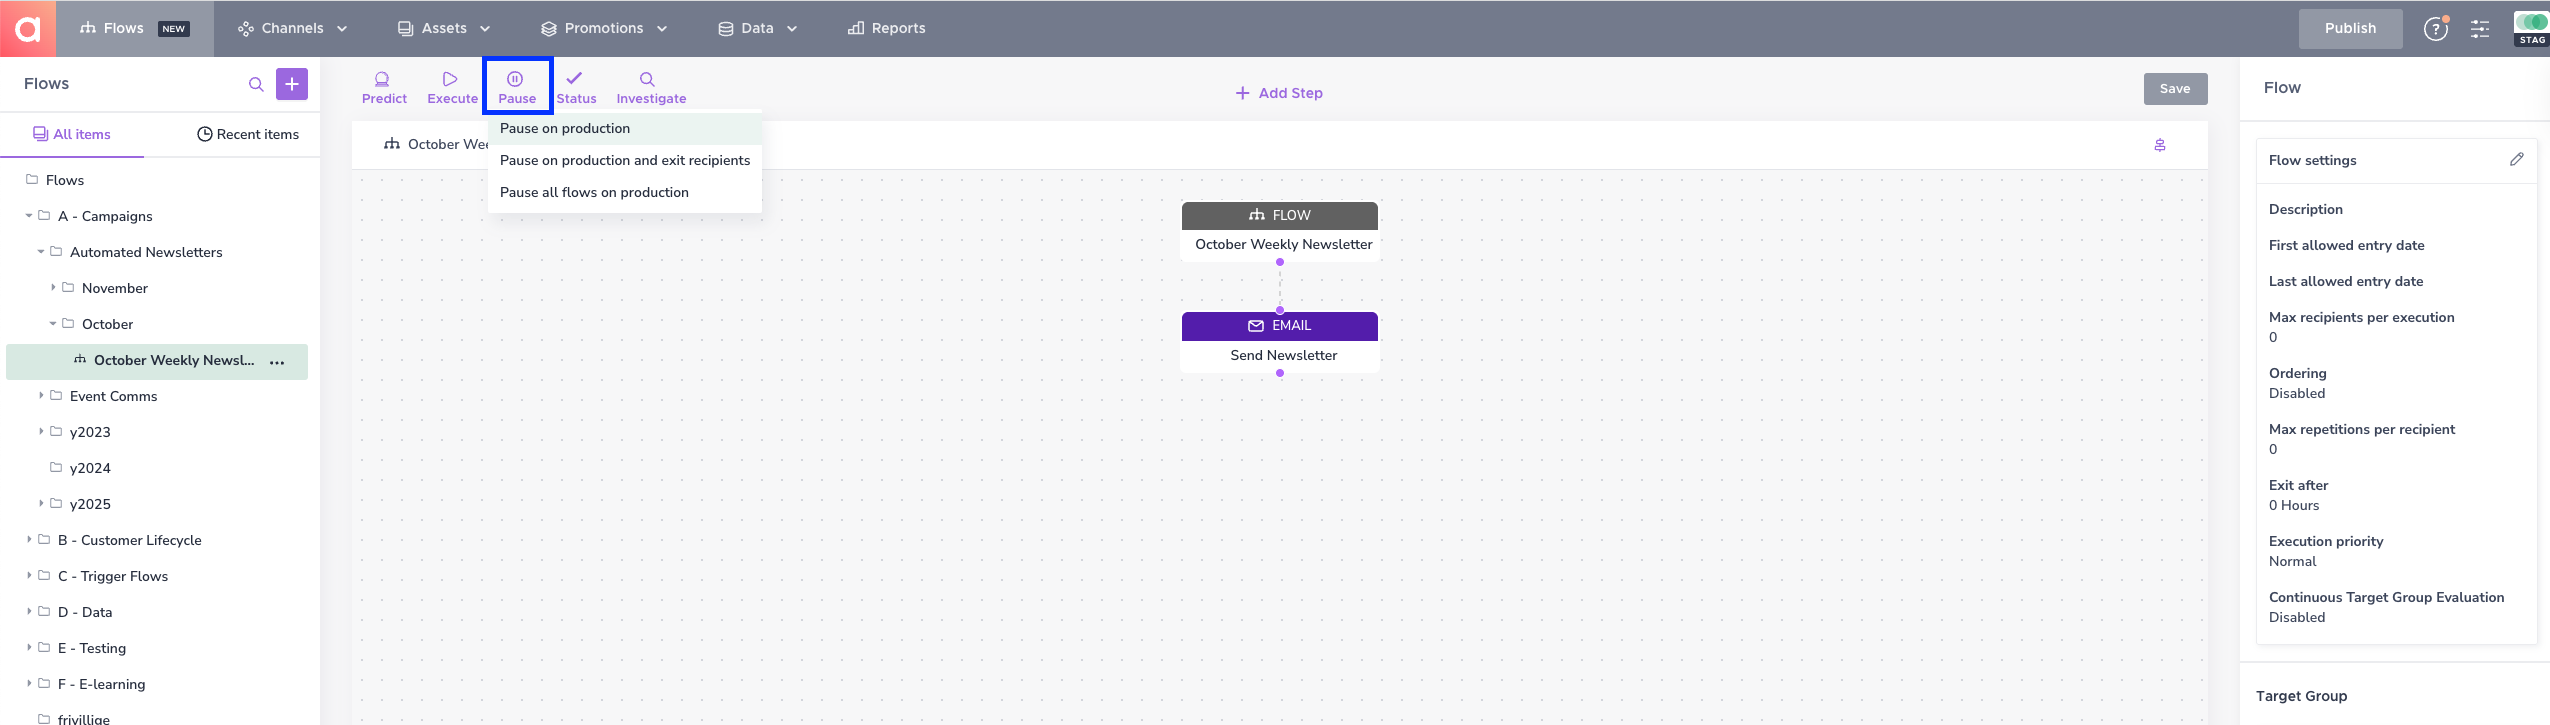Click Continuous Target Group Evaluation label

tap(2386, 597)
